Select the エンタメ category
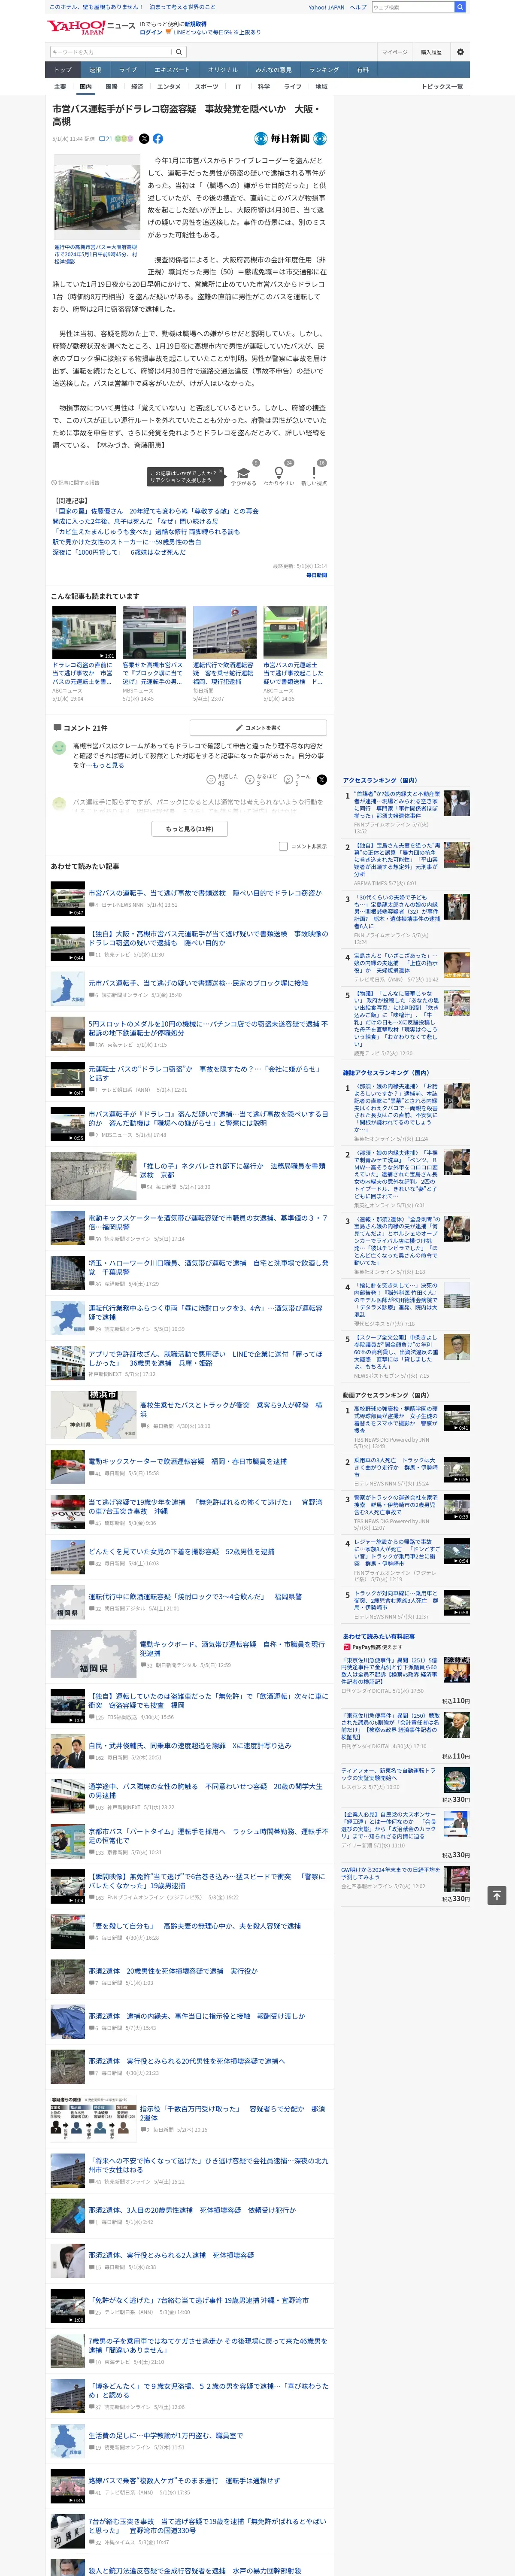 pyautogui.click(x=169, y=87)
